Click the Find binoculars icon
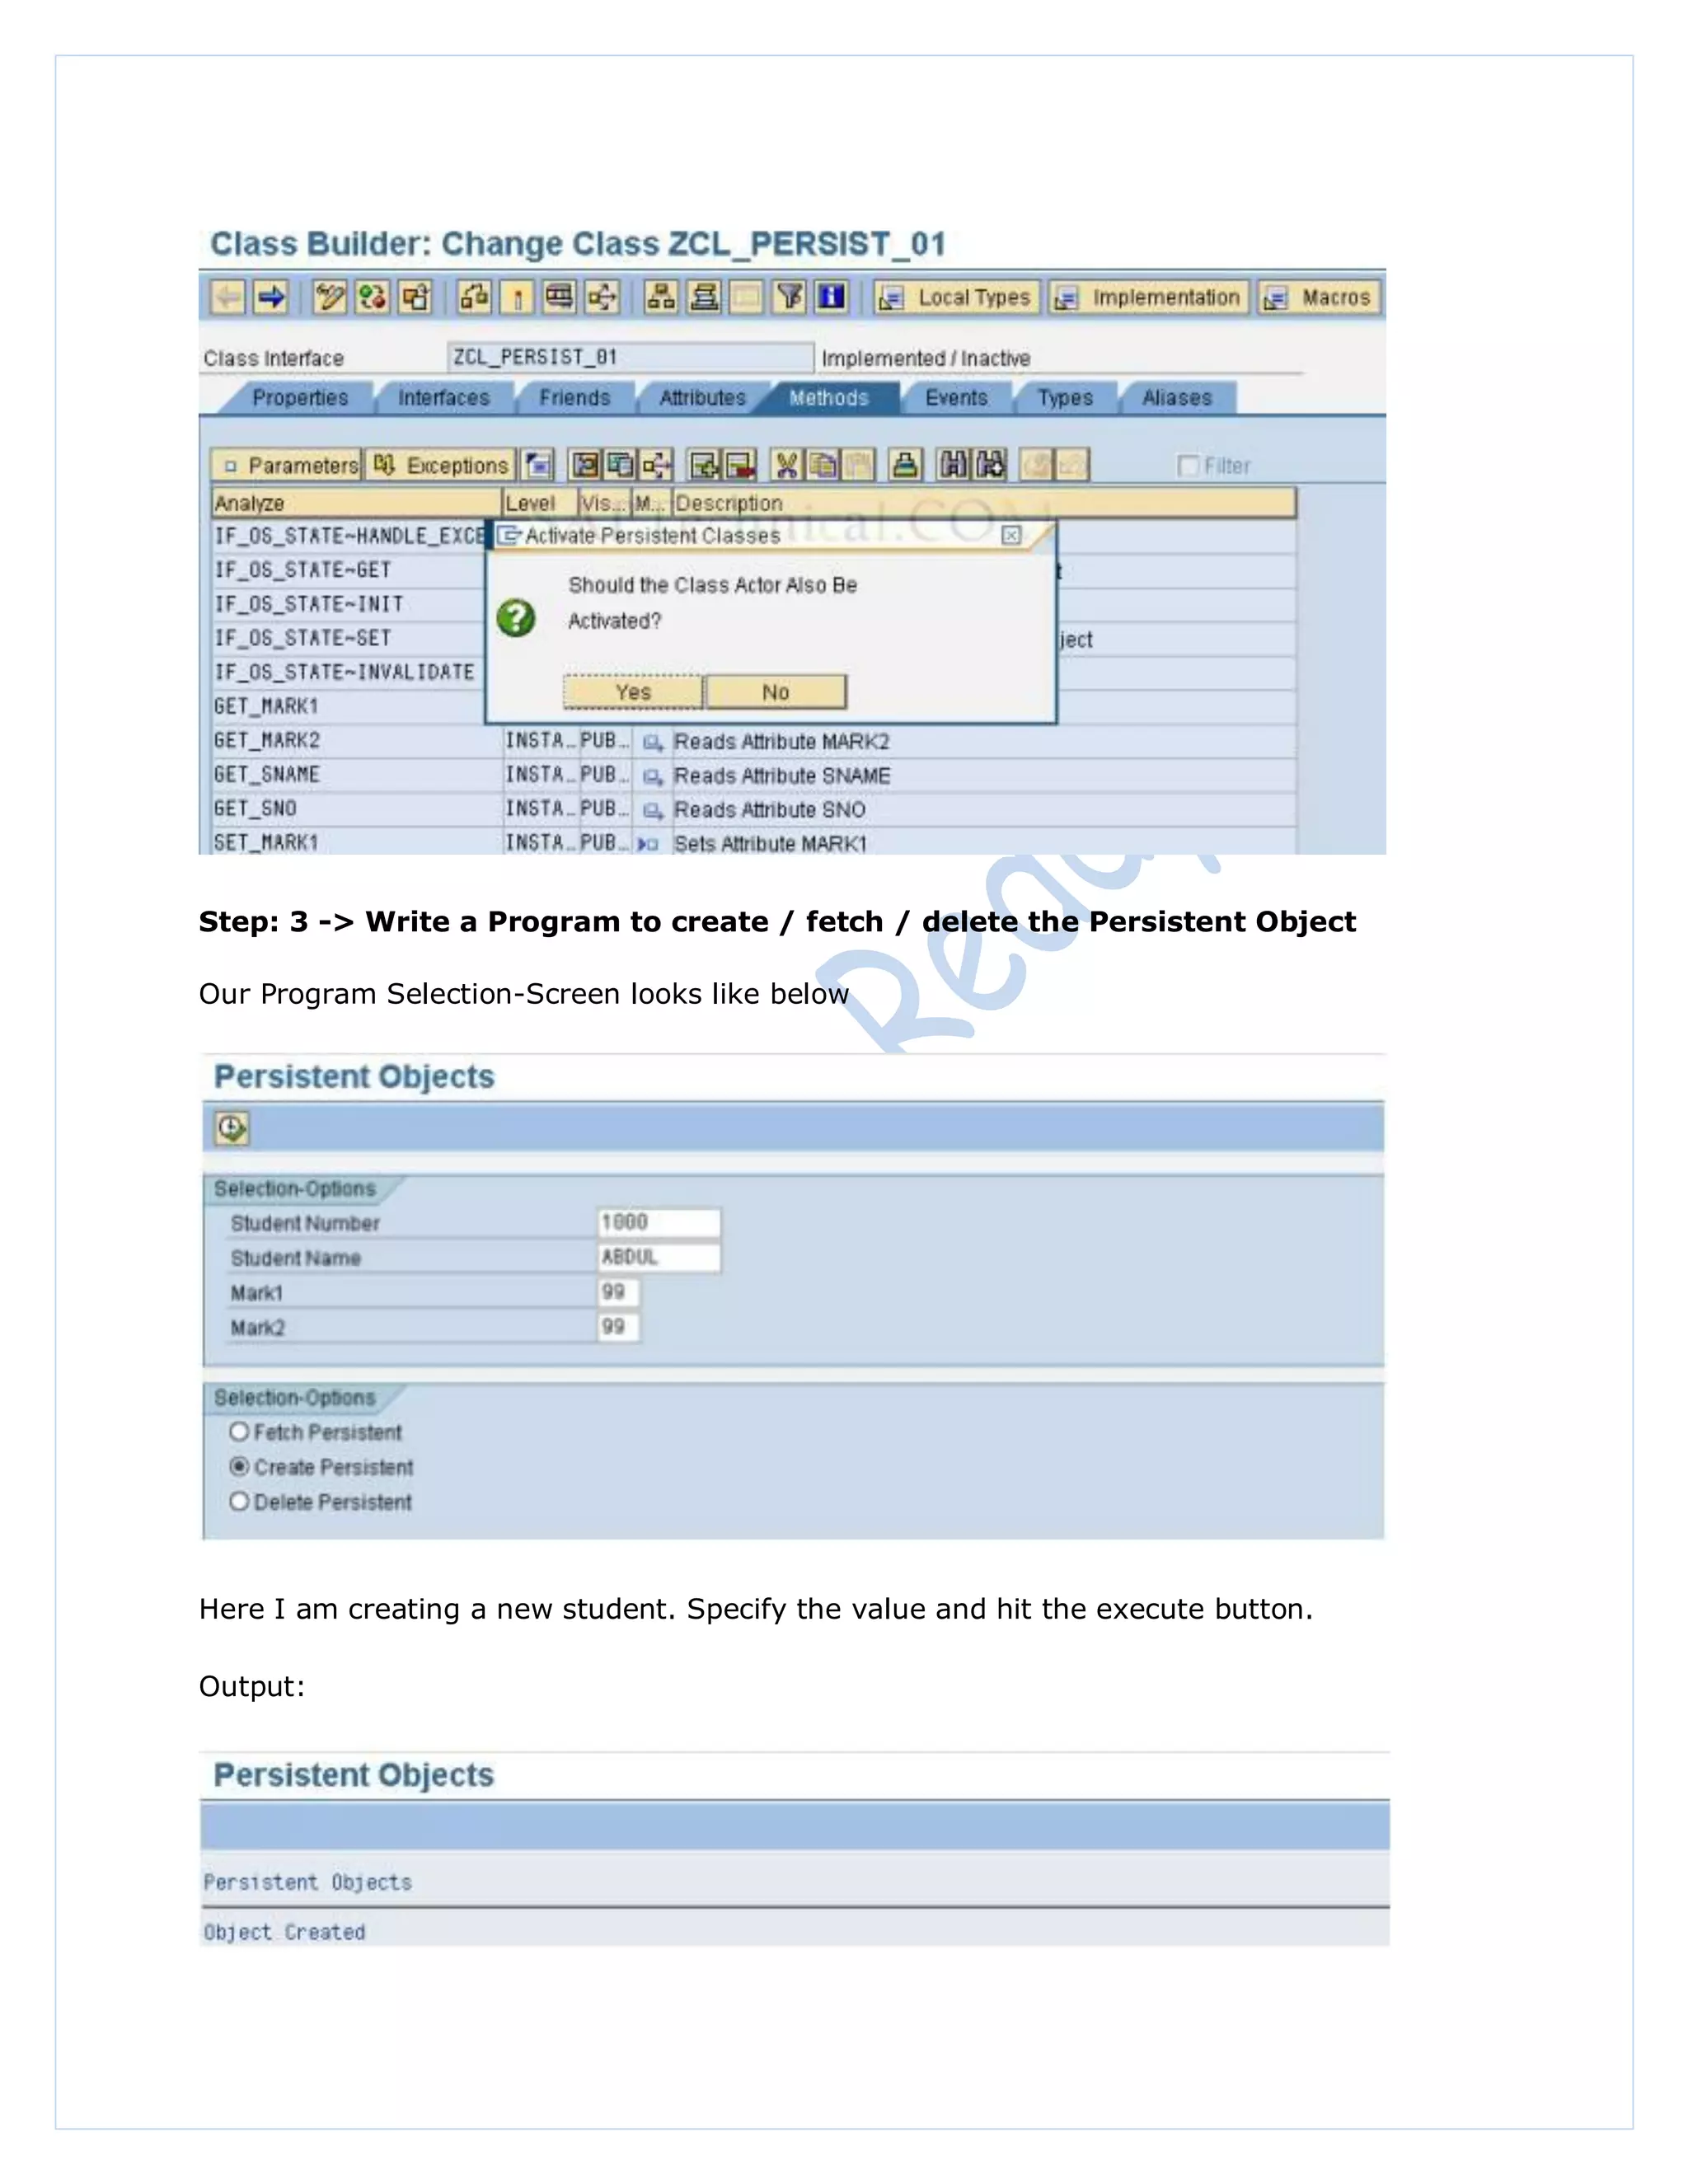 tap(954, 465)
